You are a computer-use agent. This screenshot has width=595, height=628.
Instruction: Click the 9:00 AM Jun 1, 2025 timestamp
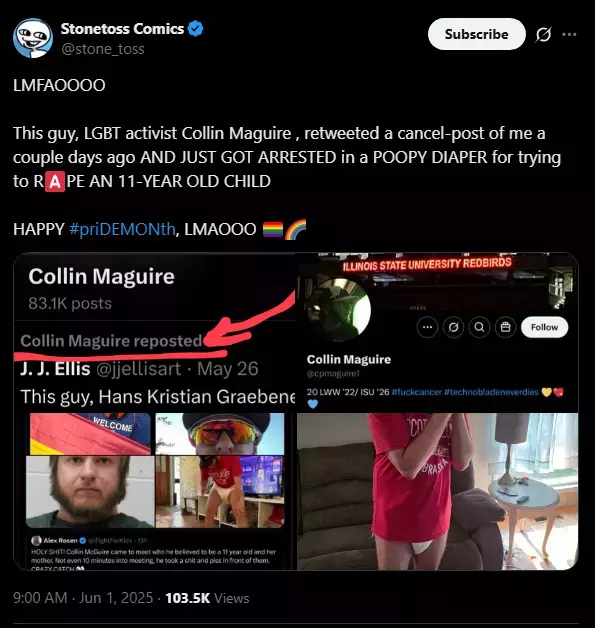(x=83, y=598)
